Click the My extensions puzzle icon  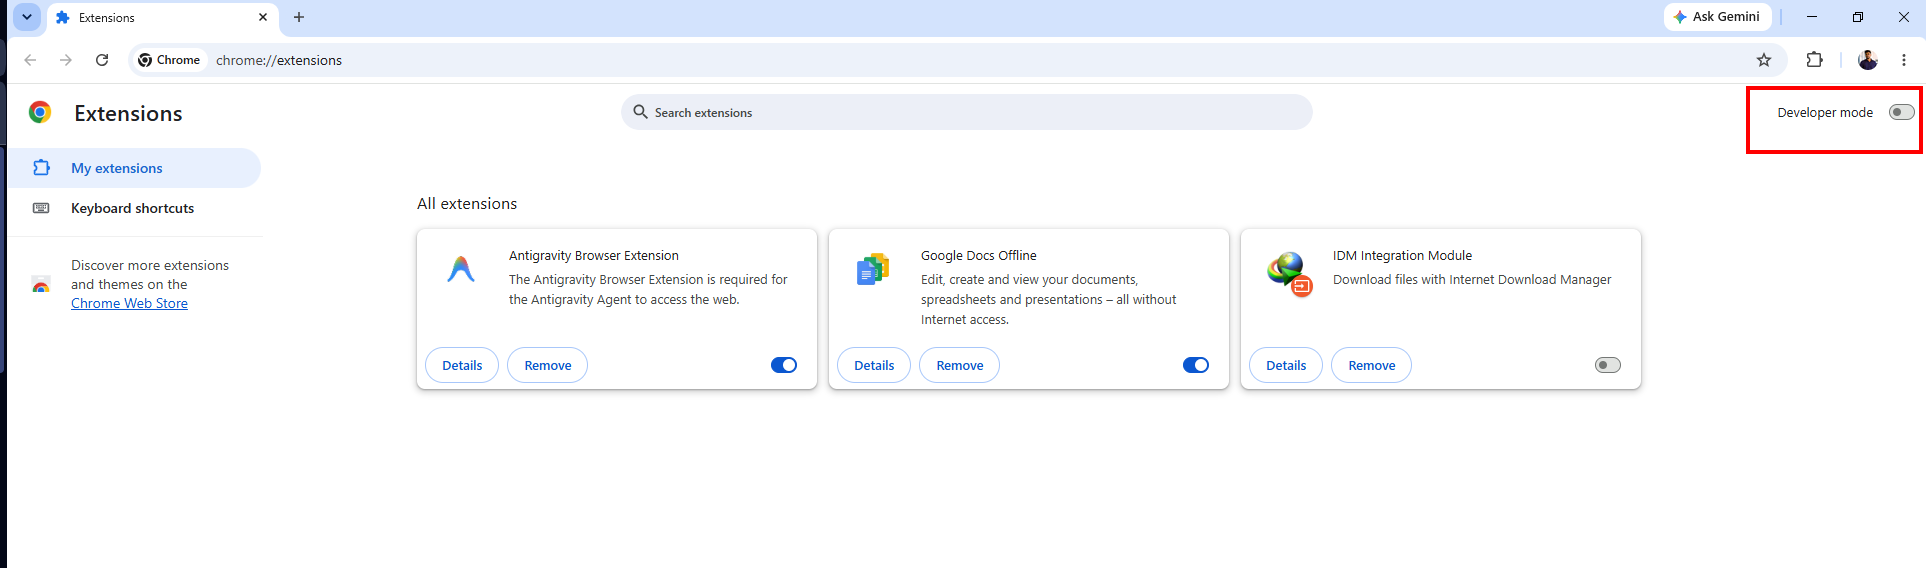pos(41,168)
